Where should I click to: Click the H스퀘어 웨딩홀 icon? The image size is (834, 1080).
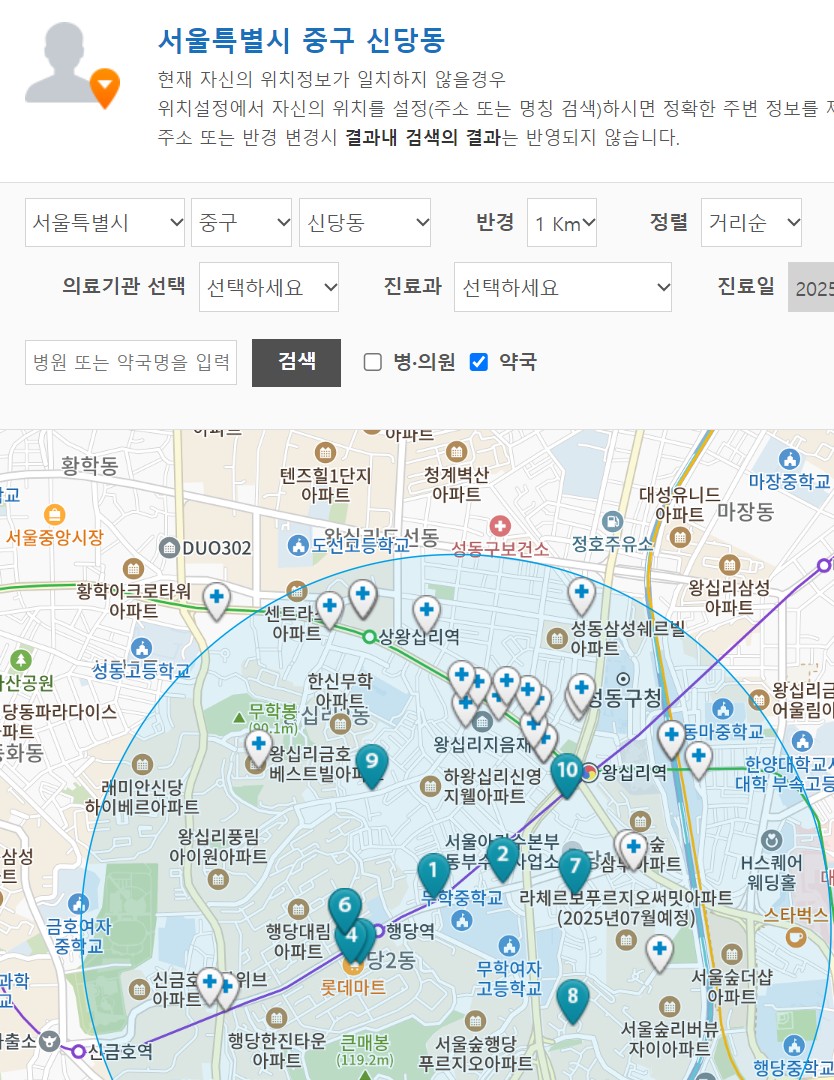[771, 840]
